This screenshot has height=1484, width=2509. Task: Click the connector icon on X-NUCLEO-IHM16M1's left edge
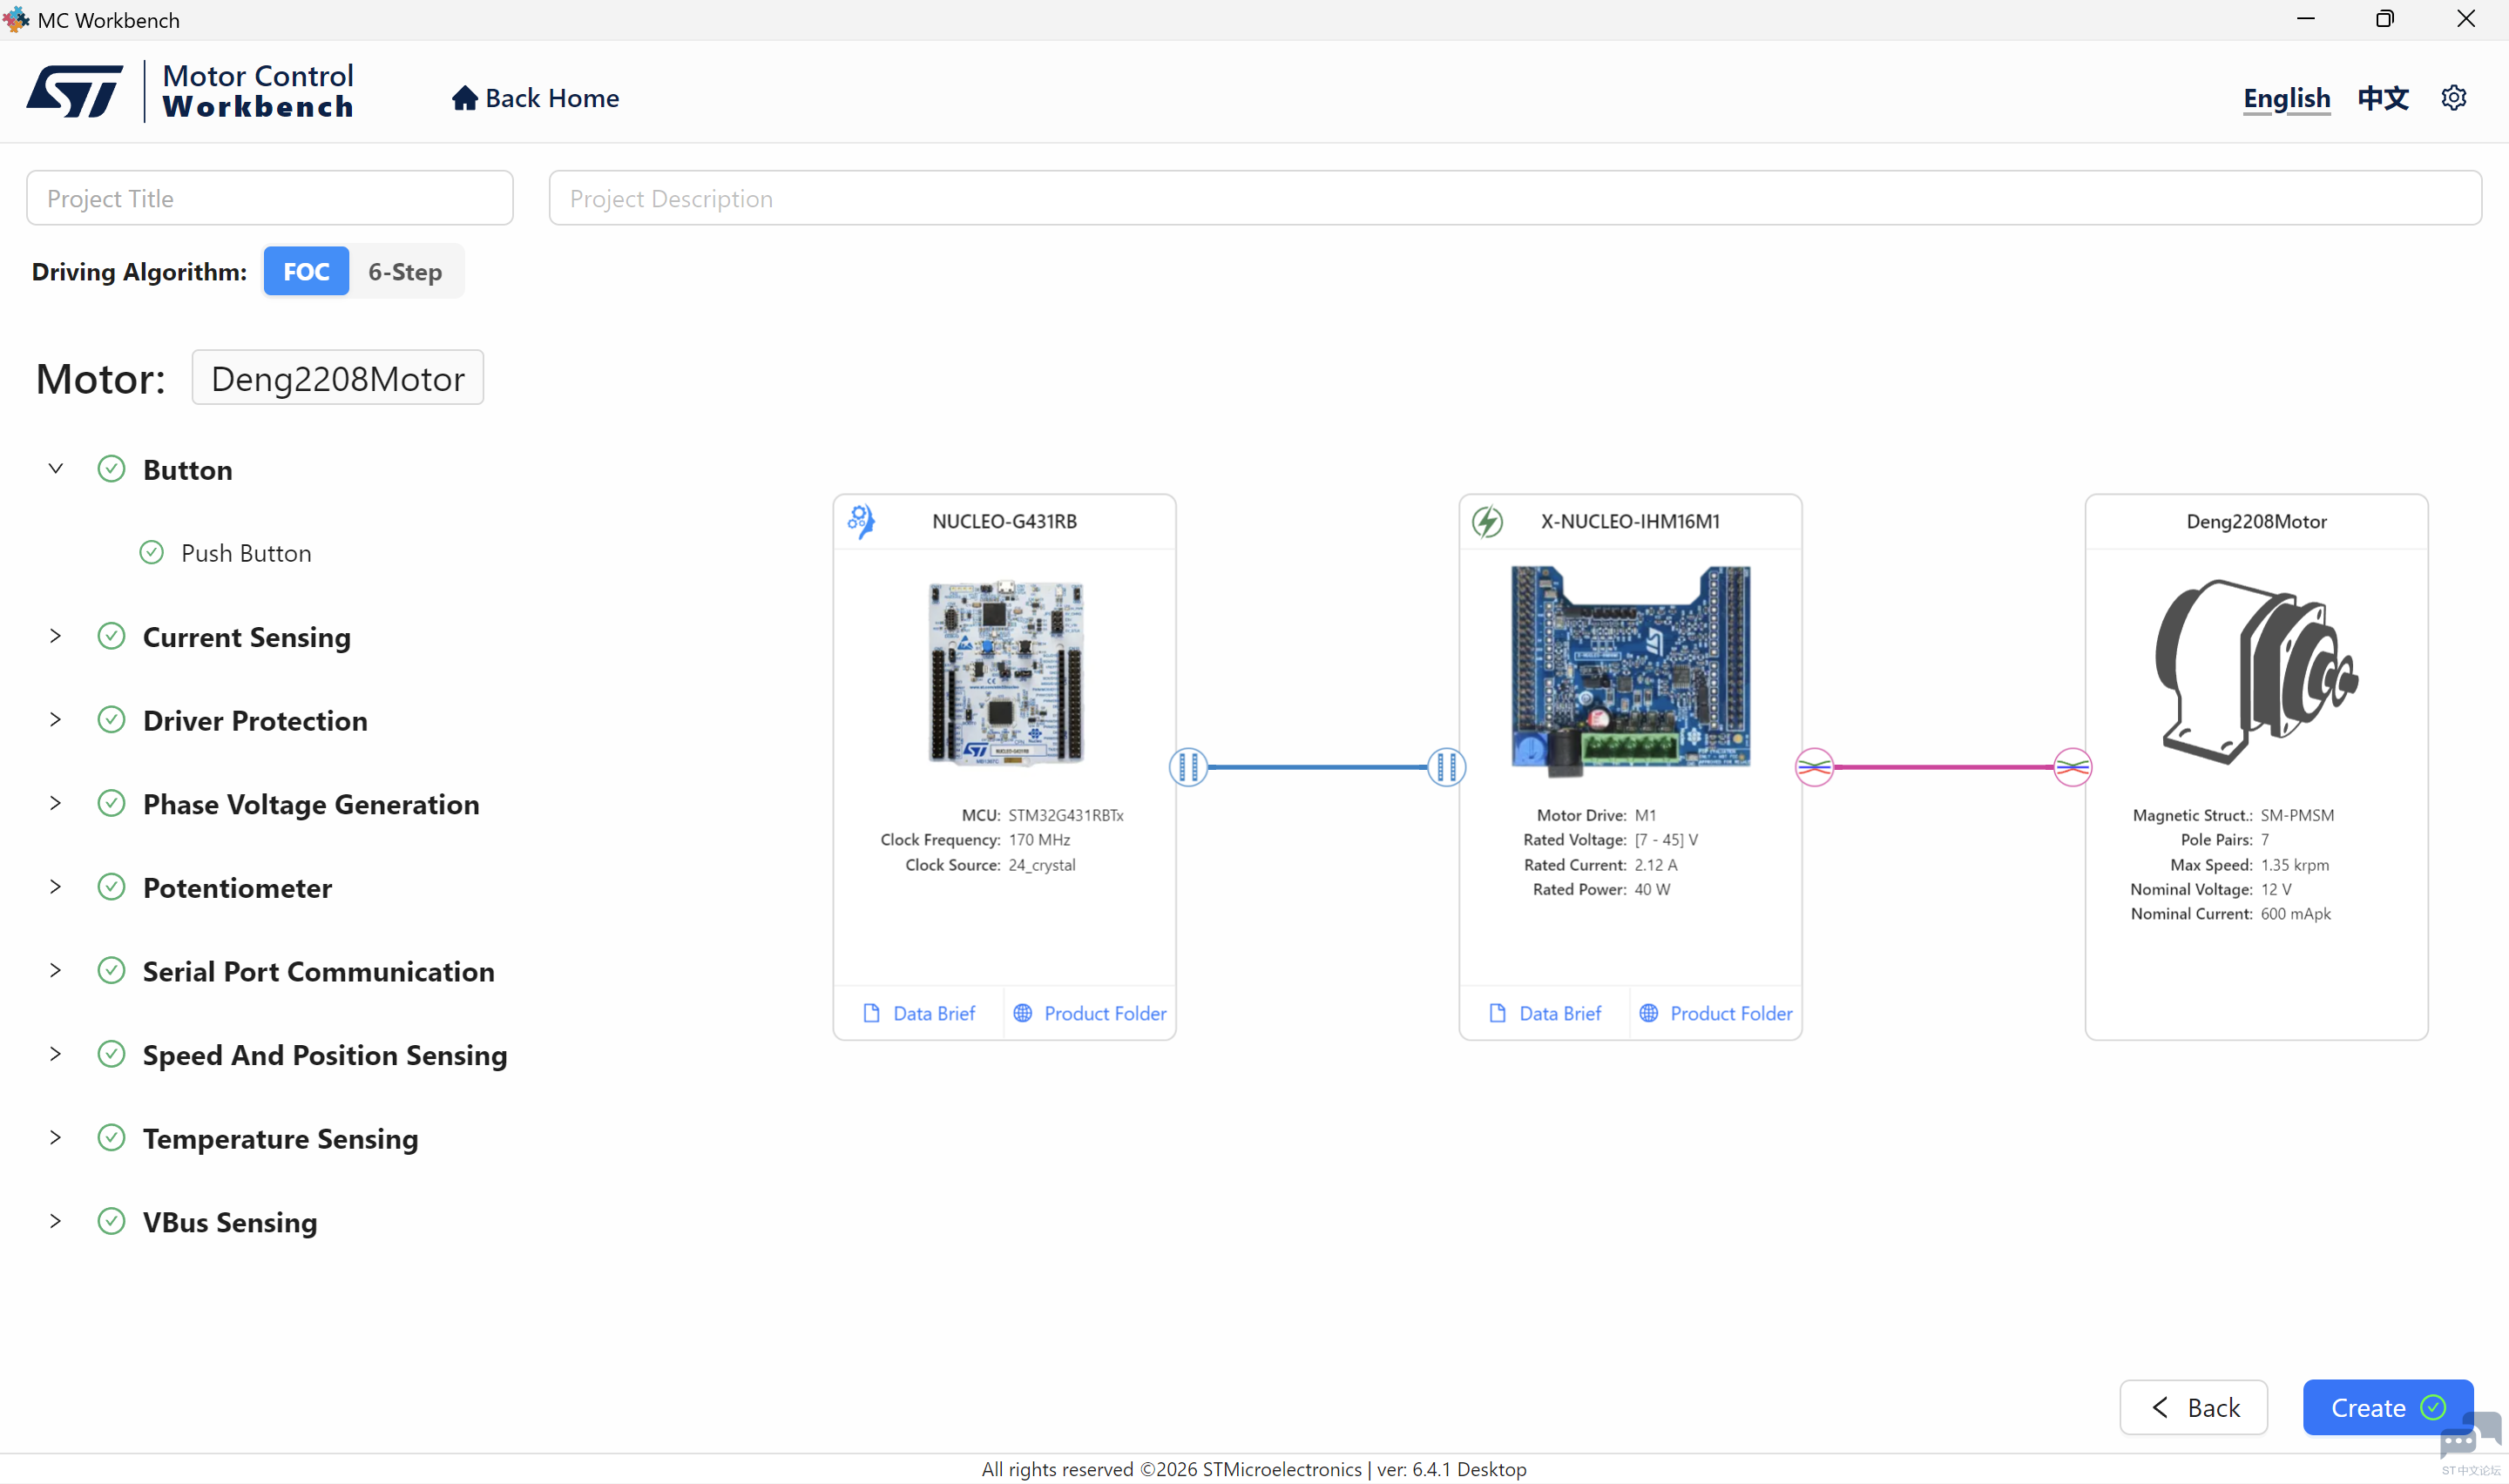[1446, 767]
